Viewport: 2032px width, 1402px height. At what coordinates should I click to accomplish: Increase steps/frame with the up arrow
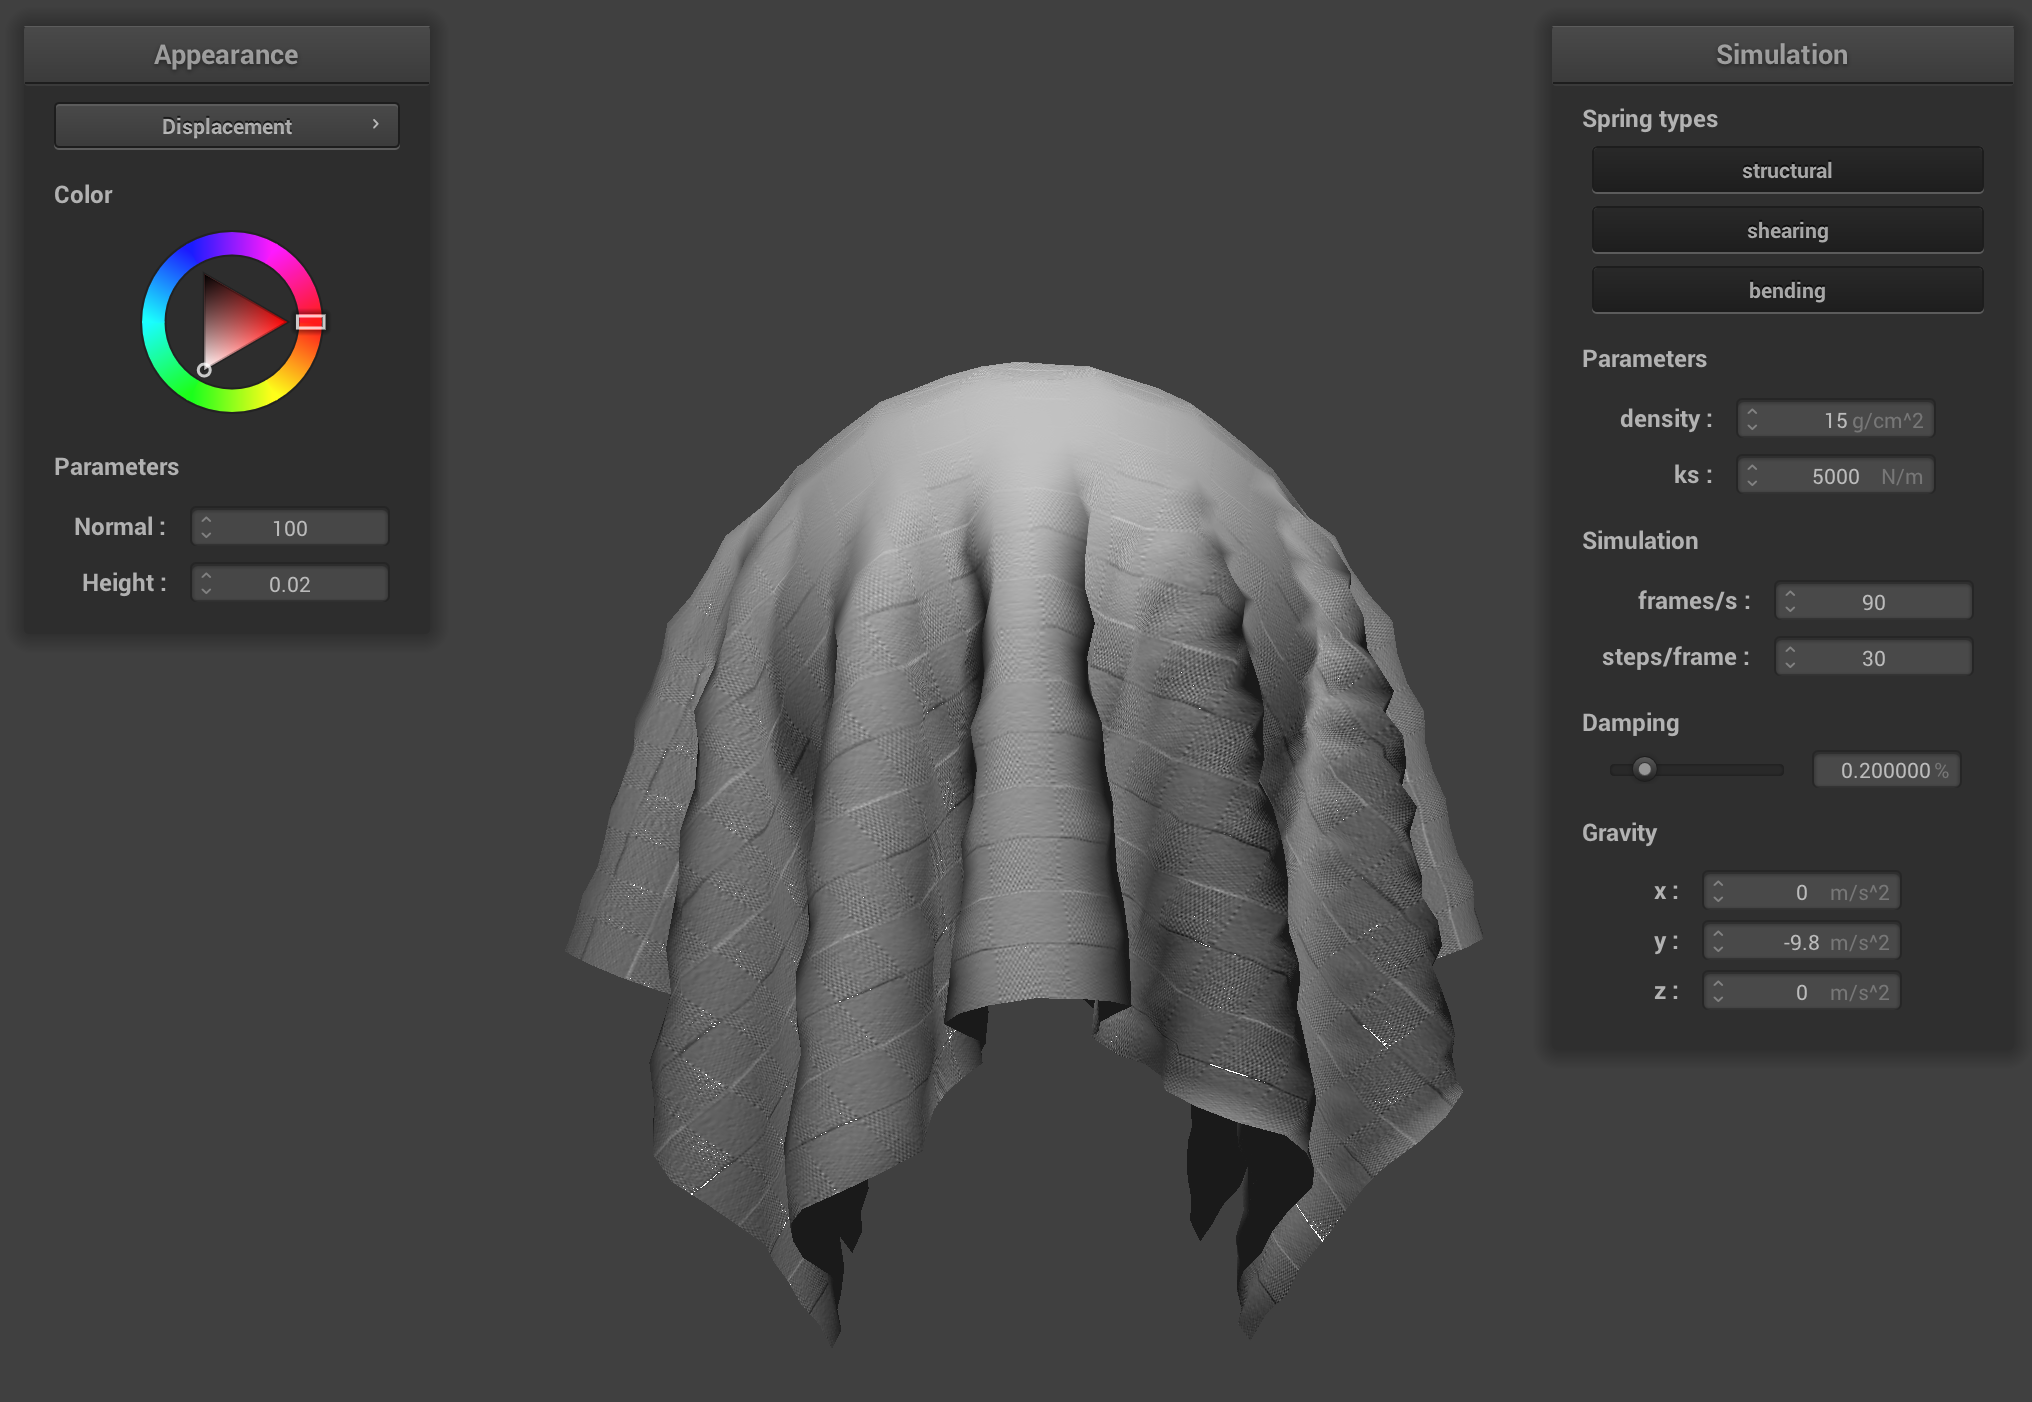point(1790,649)
